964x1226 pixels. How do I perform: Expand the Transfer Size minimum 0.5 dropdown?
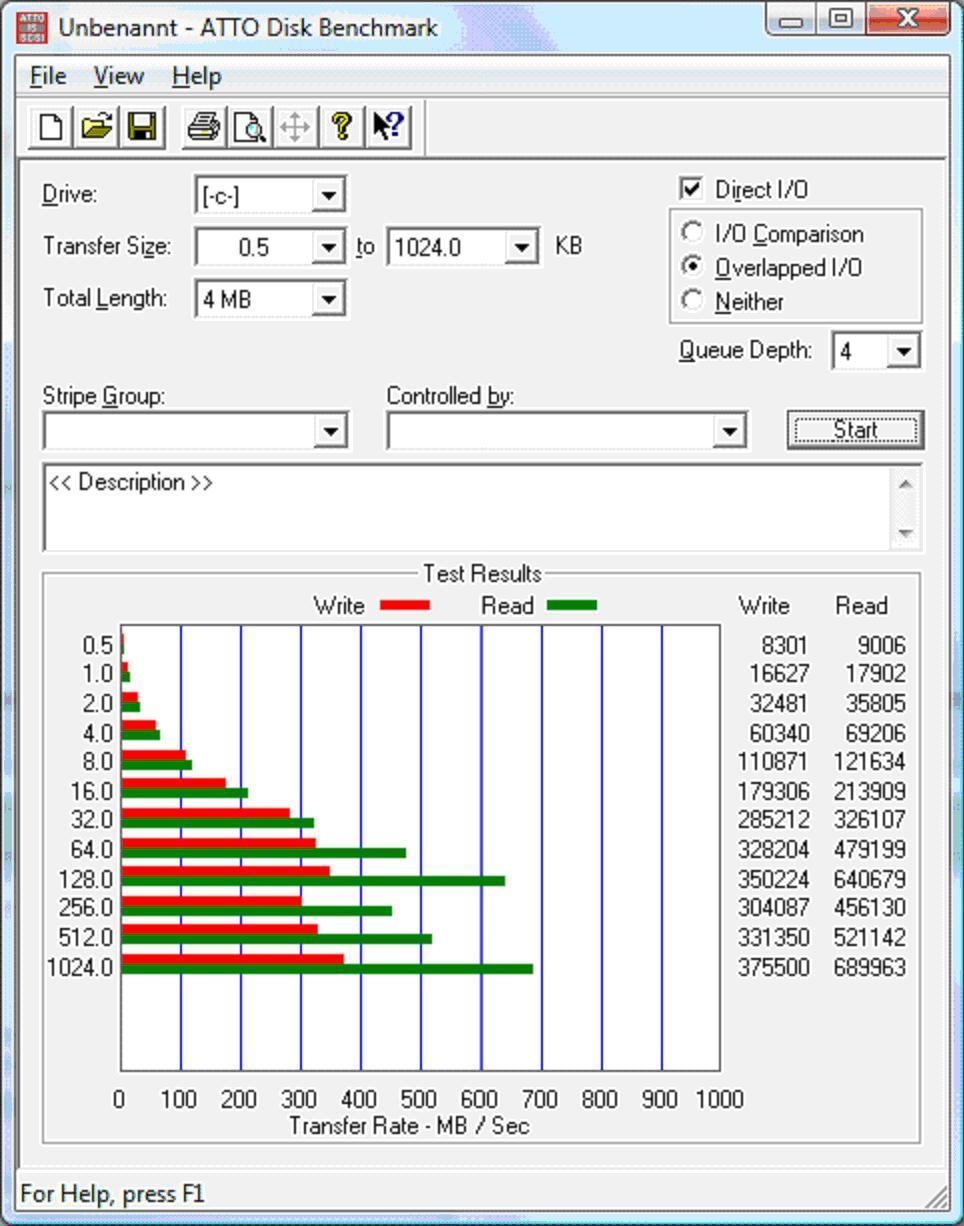pos(328,247)
